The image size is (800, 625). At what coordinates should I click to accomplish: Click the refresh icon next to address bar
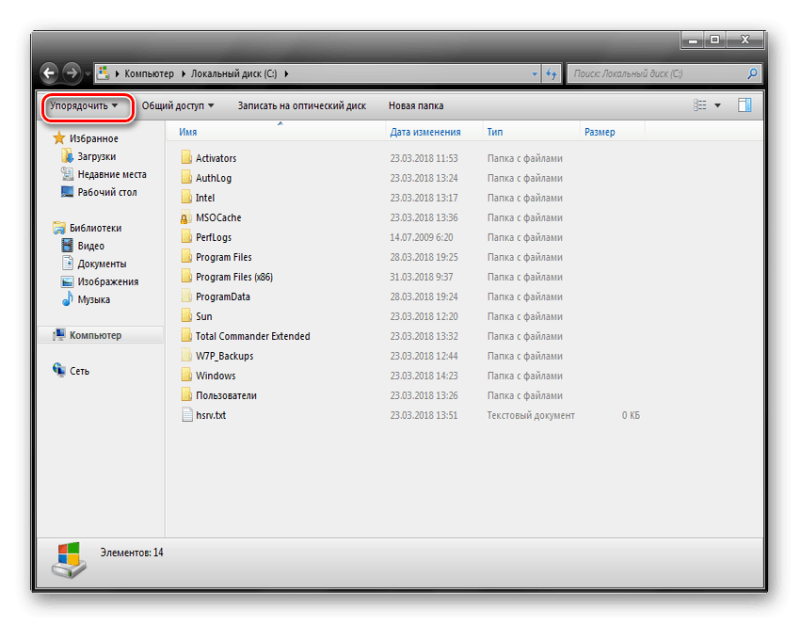click(x=551, y=74)
